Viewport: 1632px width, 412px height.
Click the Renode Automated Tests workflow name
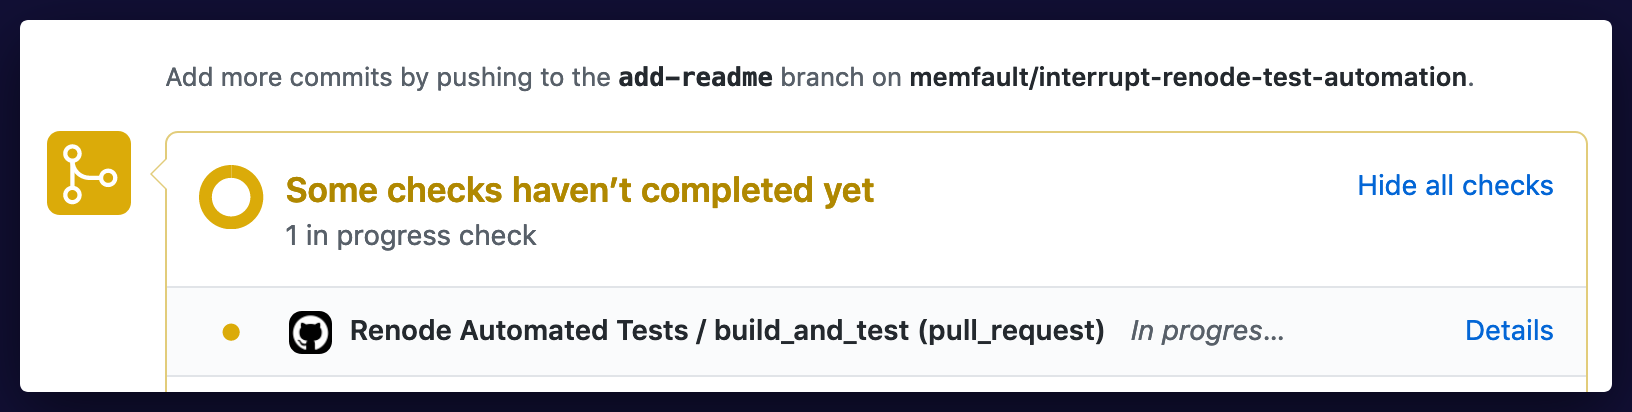click(x=519, y=331)
